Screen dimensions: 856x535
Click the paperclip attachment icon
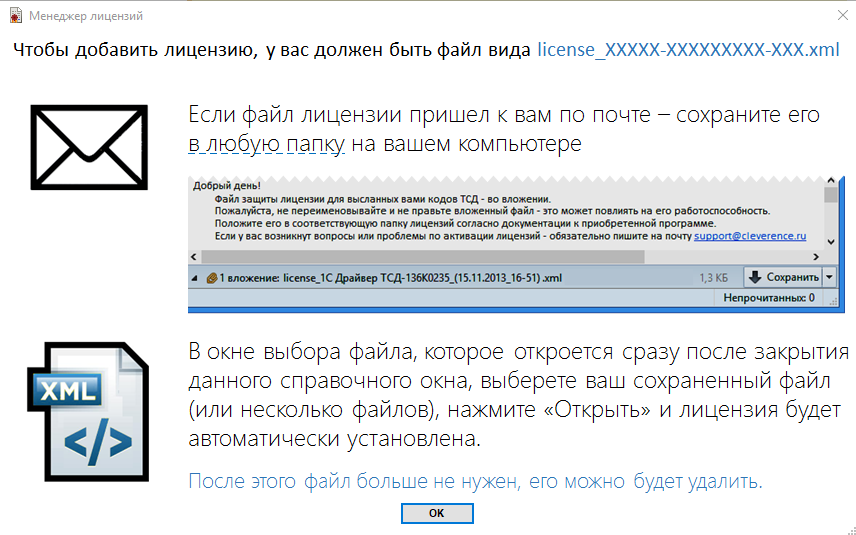pyautogui.click(x=212, y=278)
